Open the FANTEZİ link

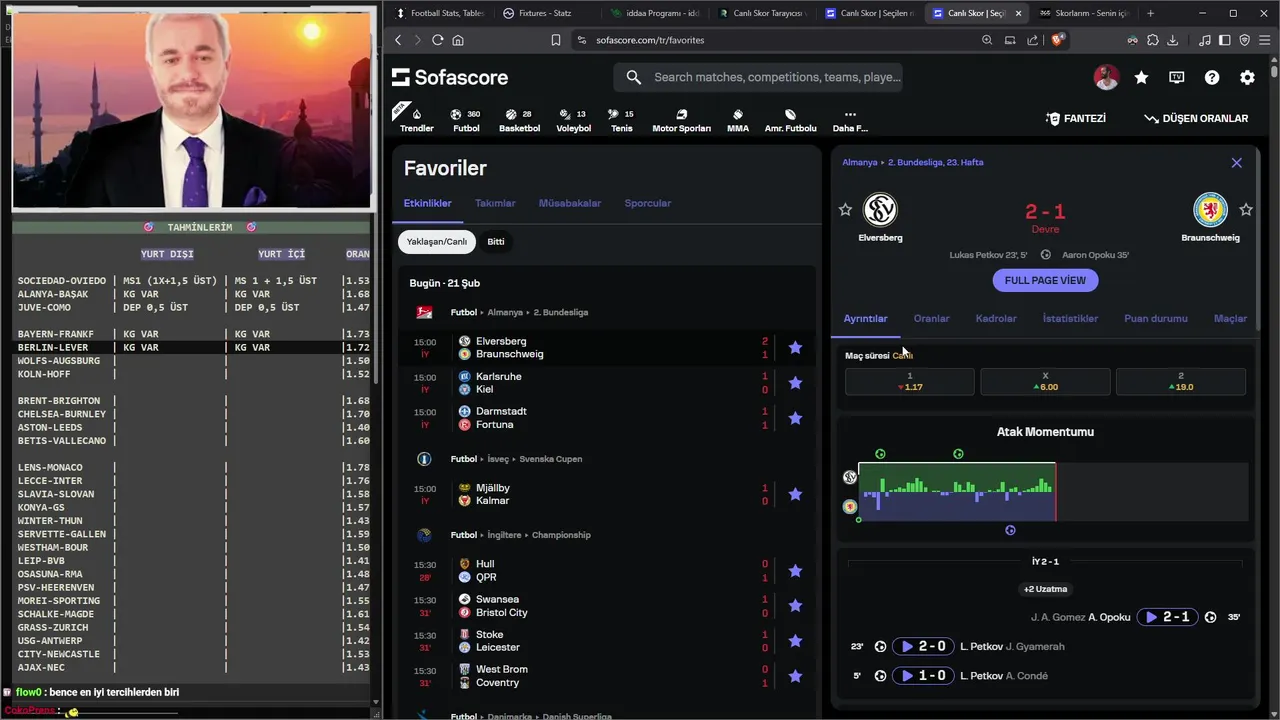pos(1076,118)
